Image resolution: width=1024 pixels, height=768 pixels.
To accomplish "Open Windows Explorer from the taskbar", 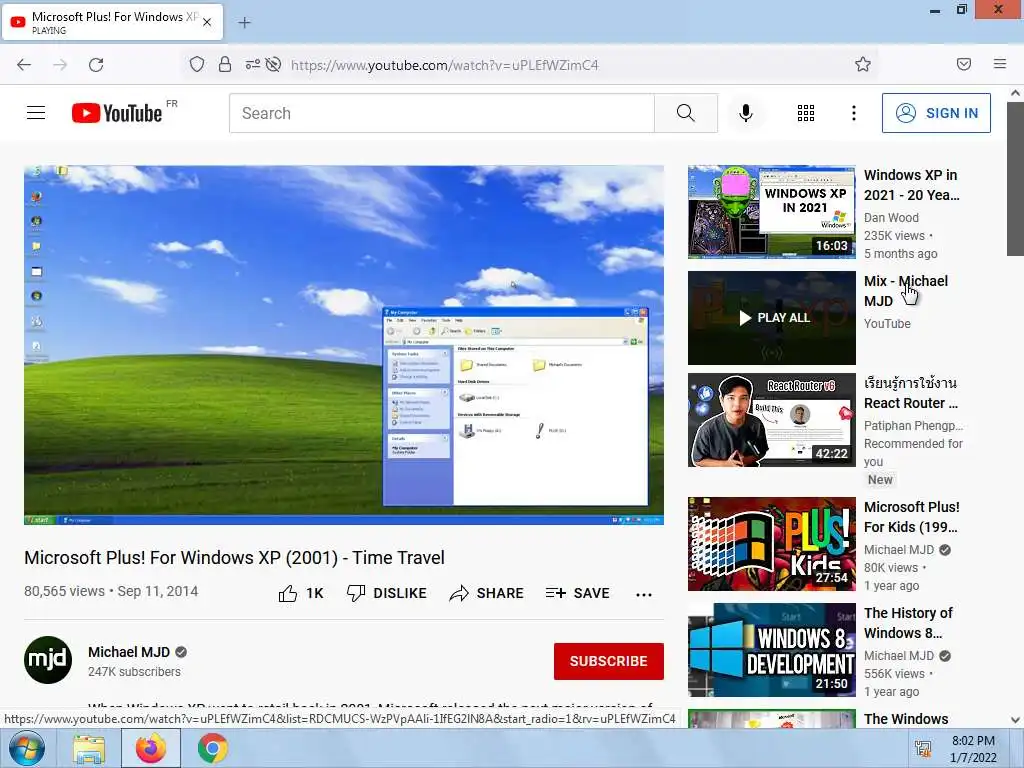I will pyautogui.click(x=89, y=748).
